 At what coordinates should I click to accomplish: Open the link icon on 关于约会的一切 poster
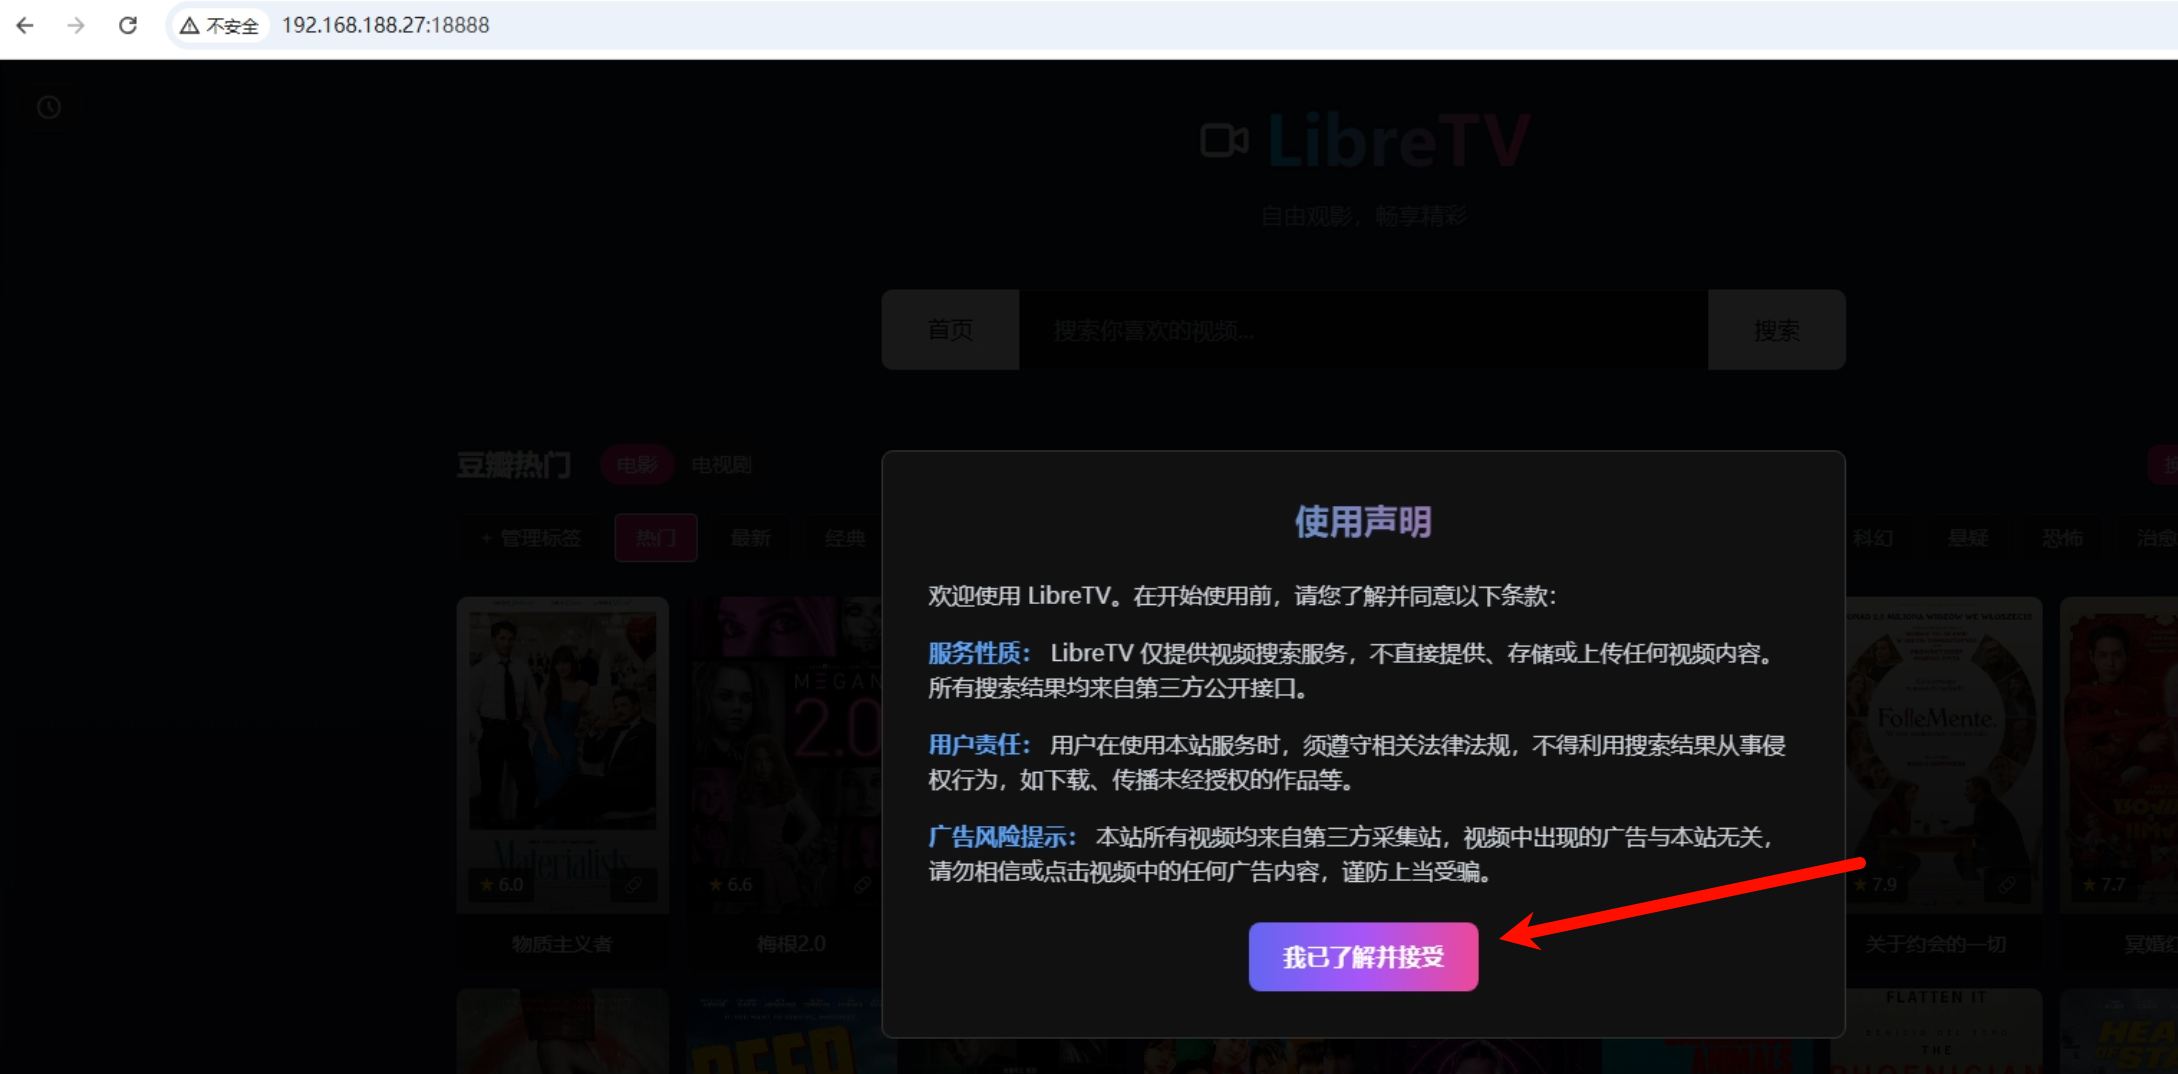(2007, 884)
